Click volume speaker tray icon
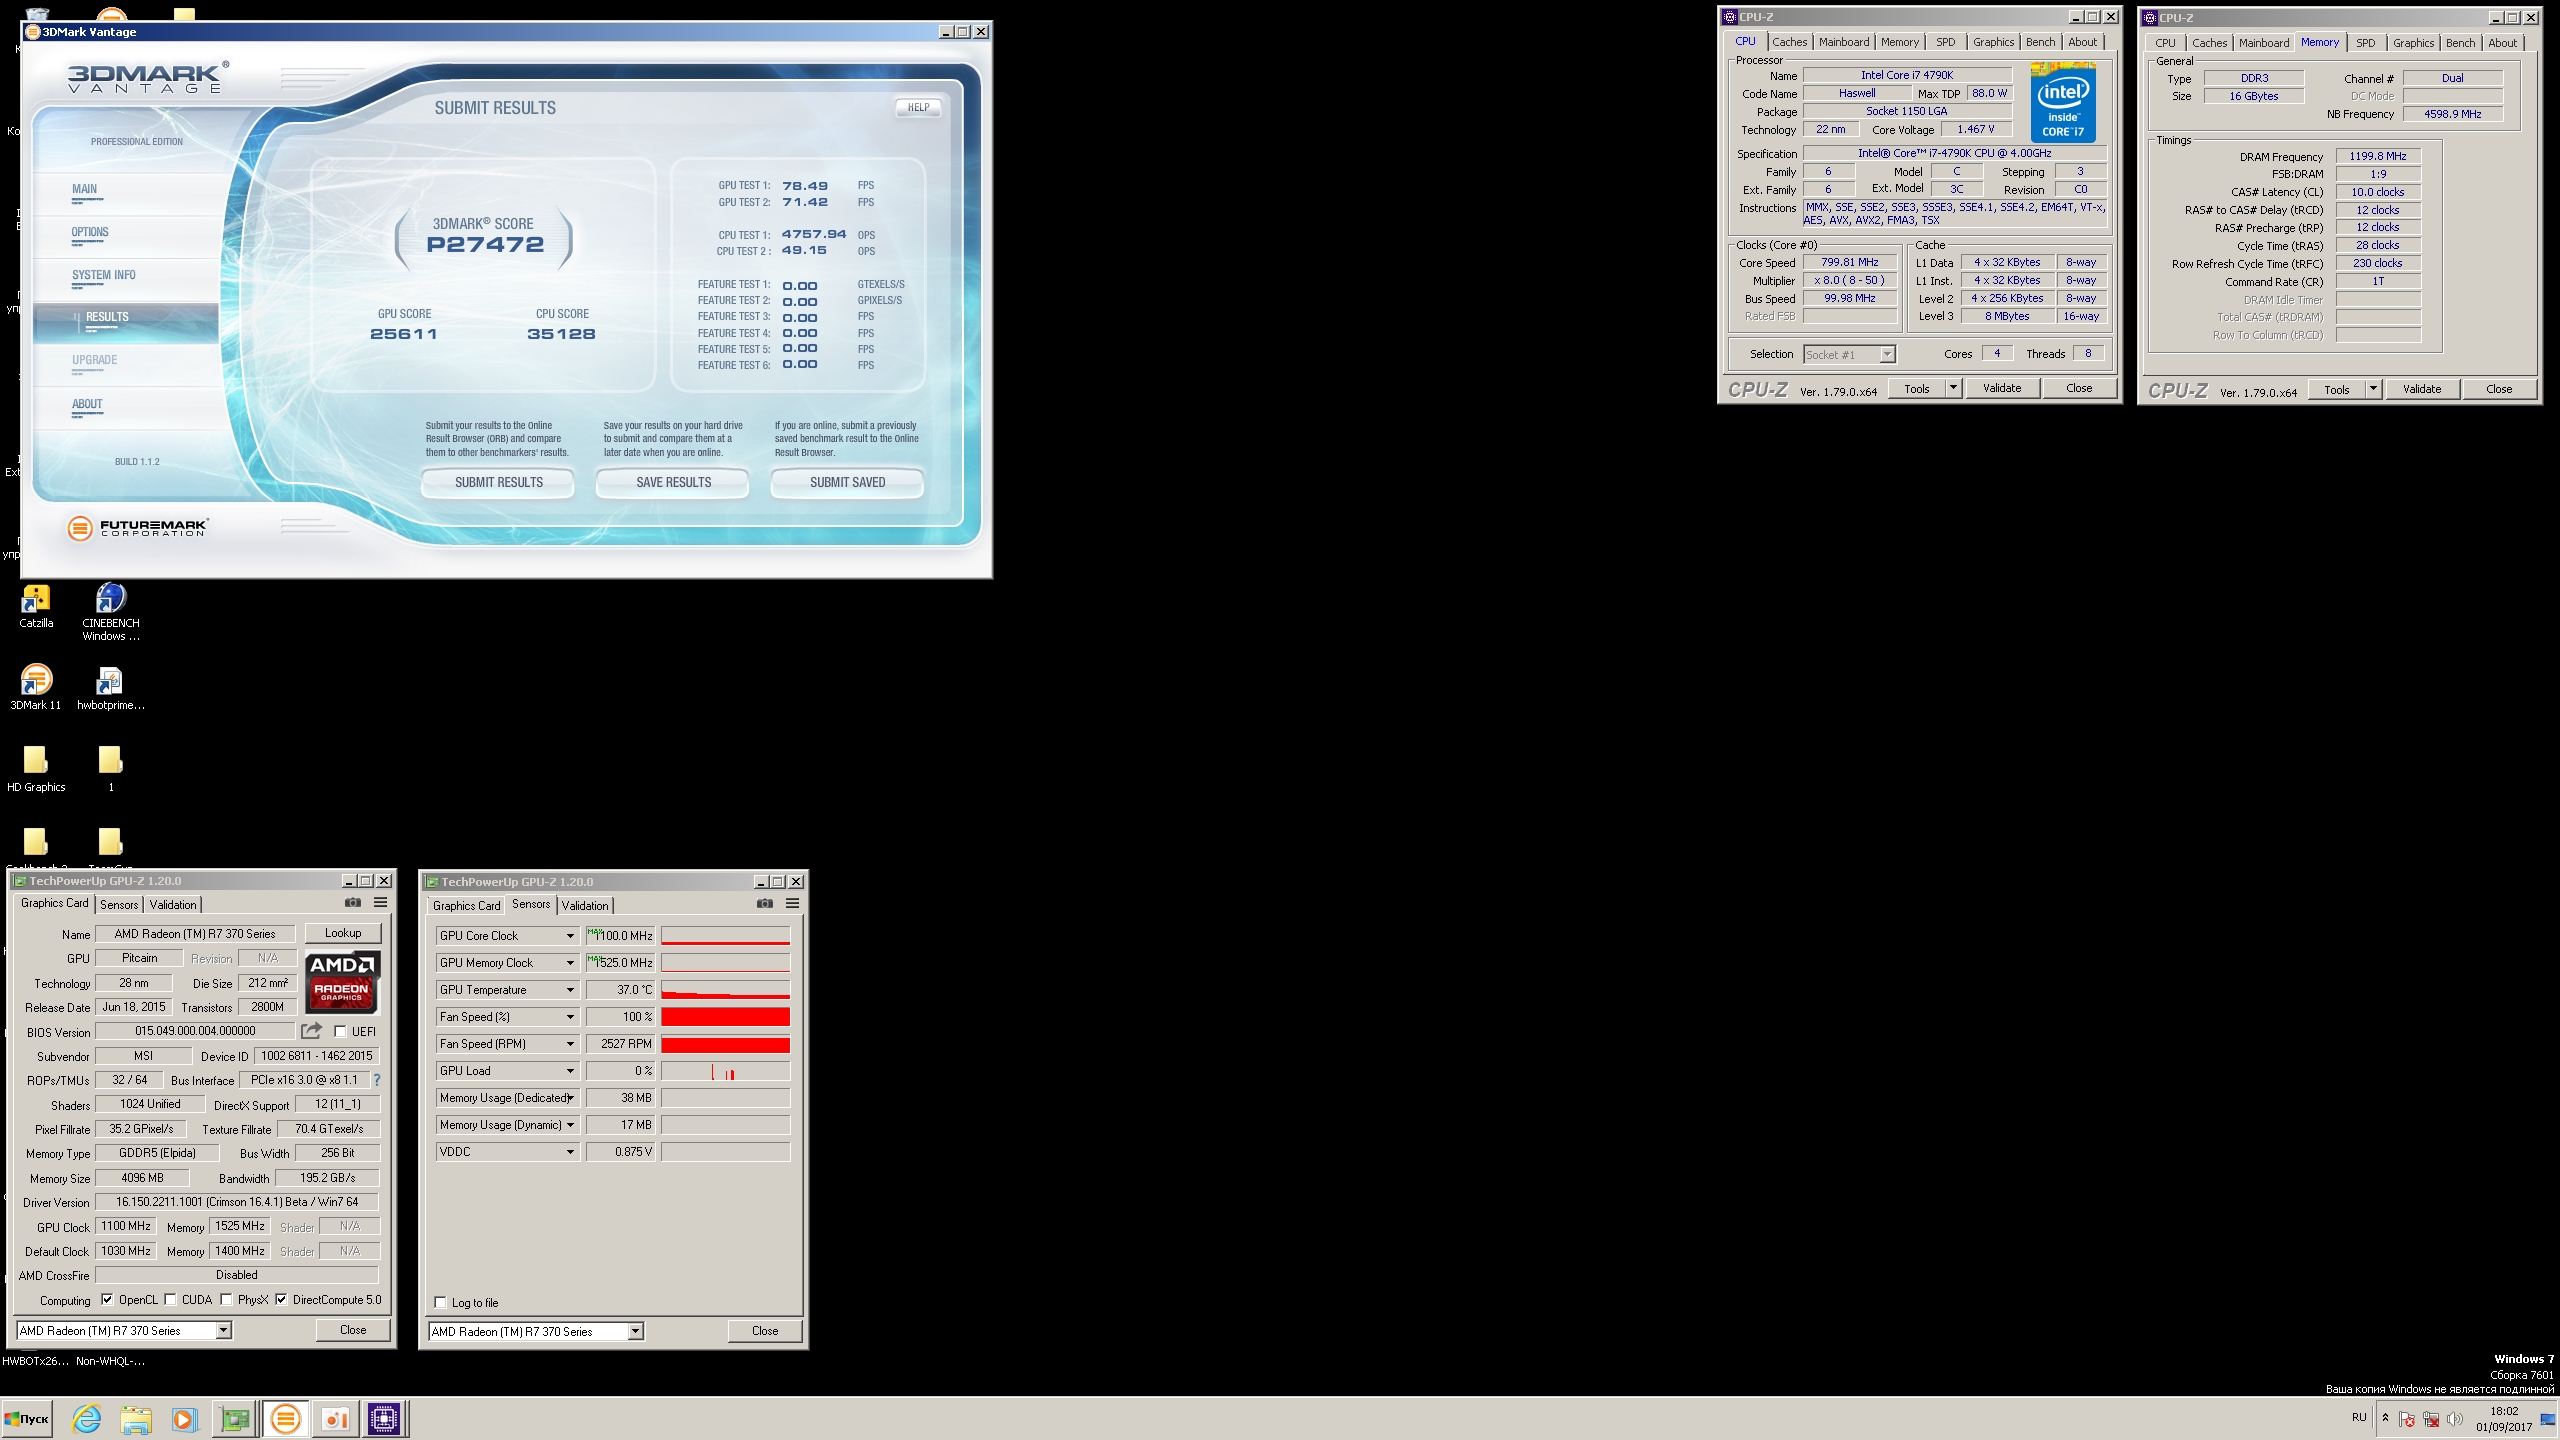The image size is (2560, 1440). (x=2454, y=1419)
